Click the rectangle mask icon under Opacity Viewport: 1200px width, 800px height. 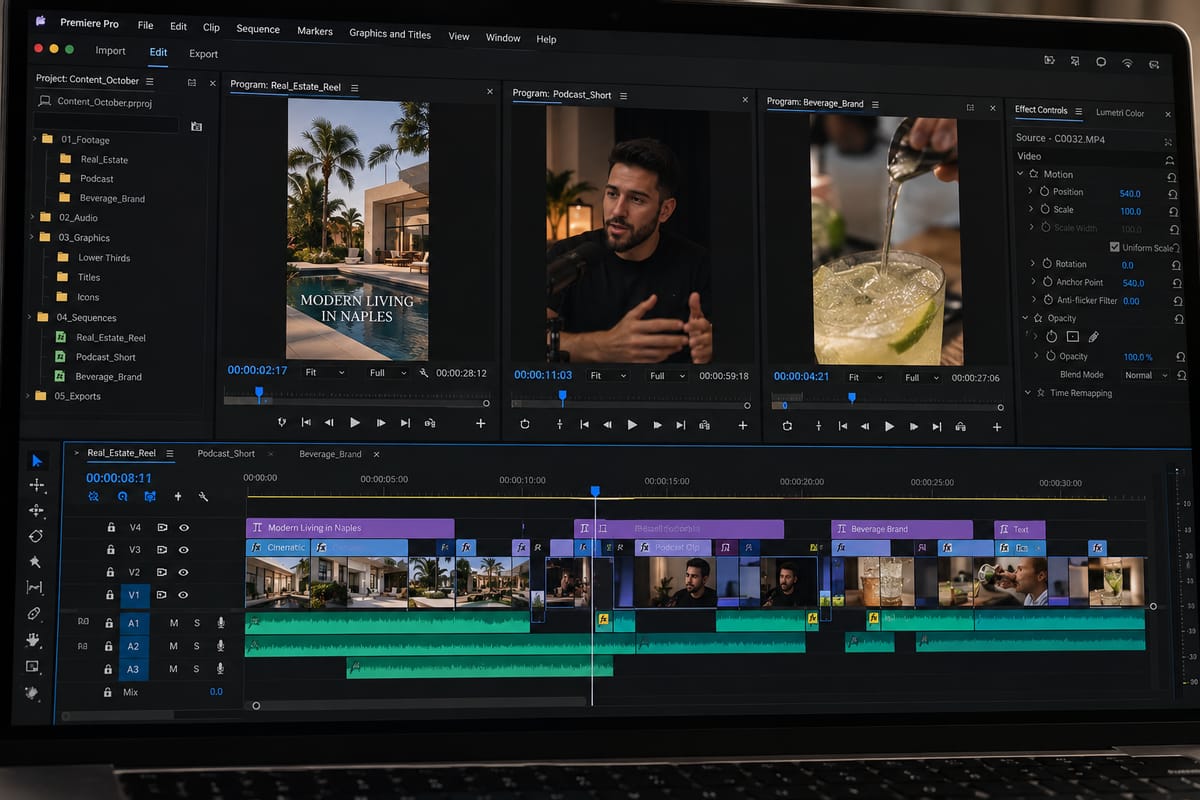(1072, 337)
